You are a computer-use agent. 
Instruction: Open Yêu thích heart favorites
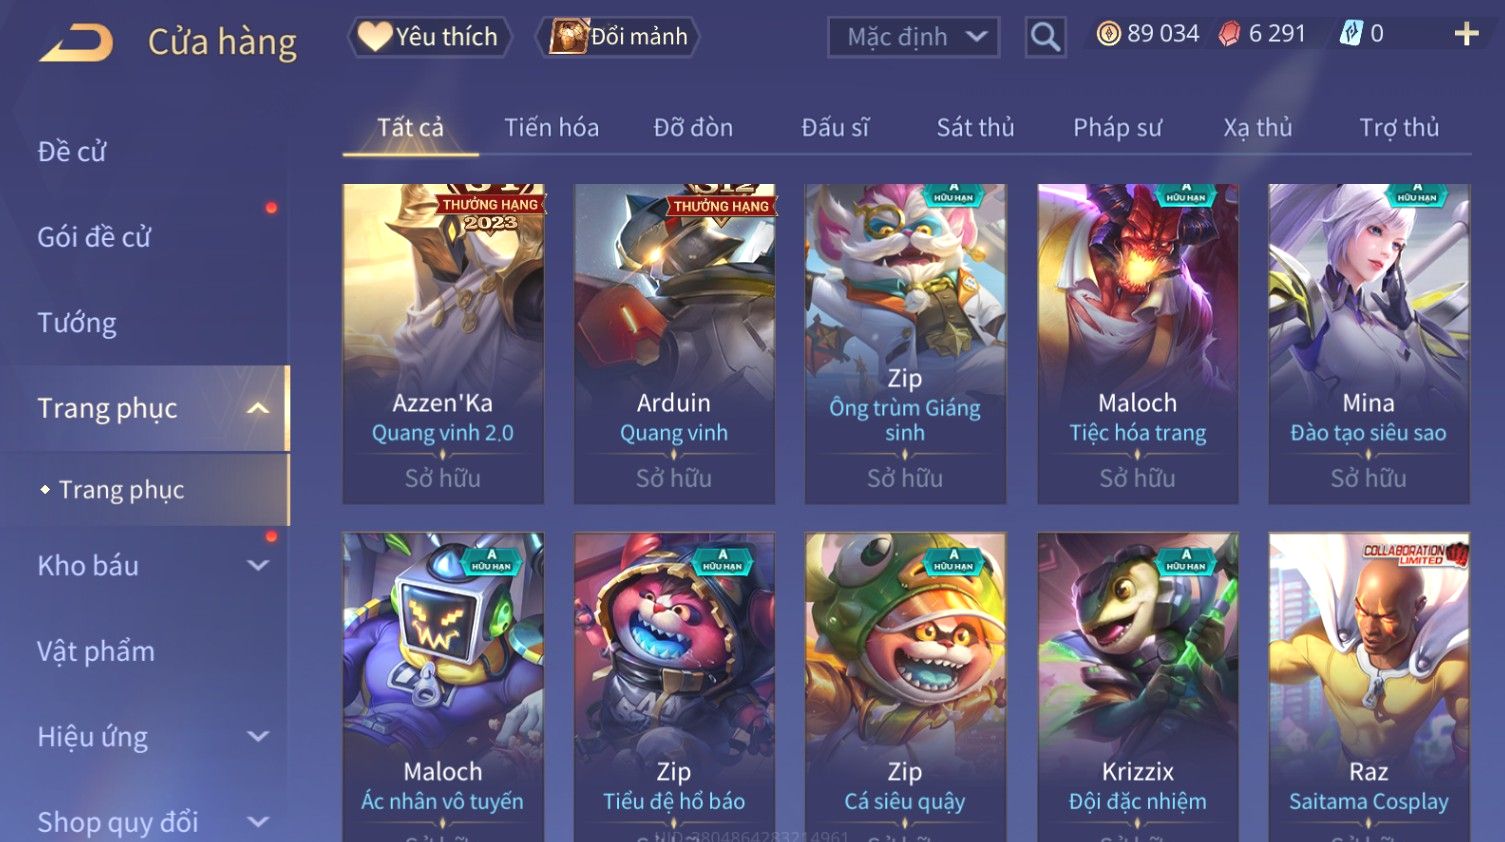click(x=429, y=37)
